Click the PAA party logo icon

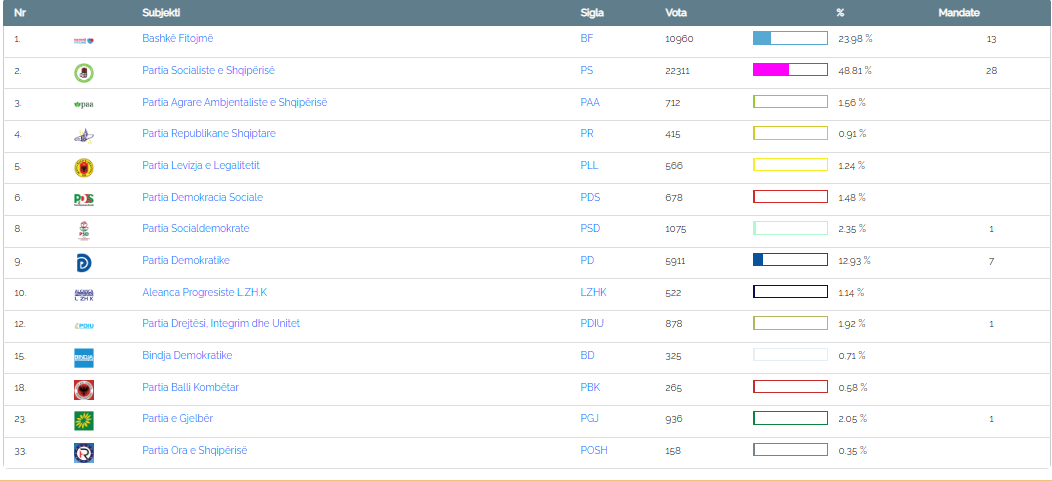(x=84, y=103)
